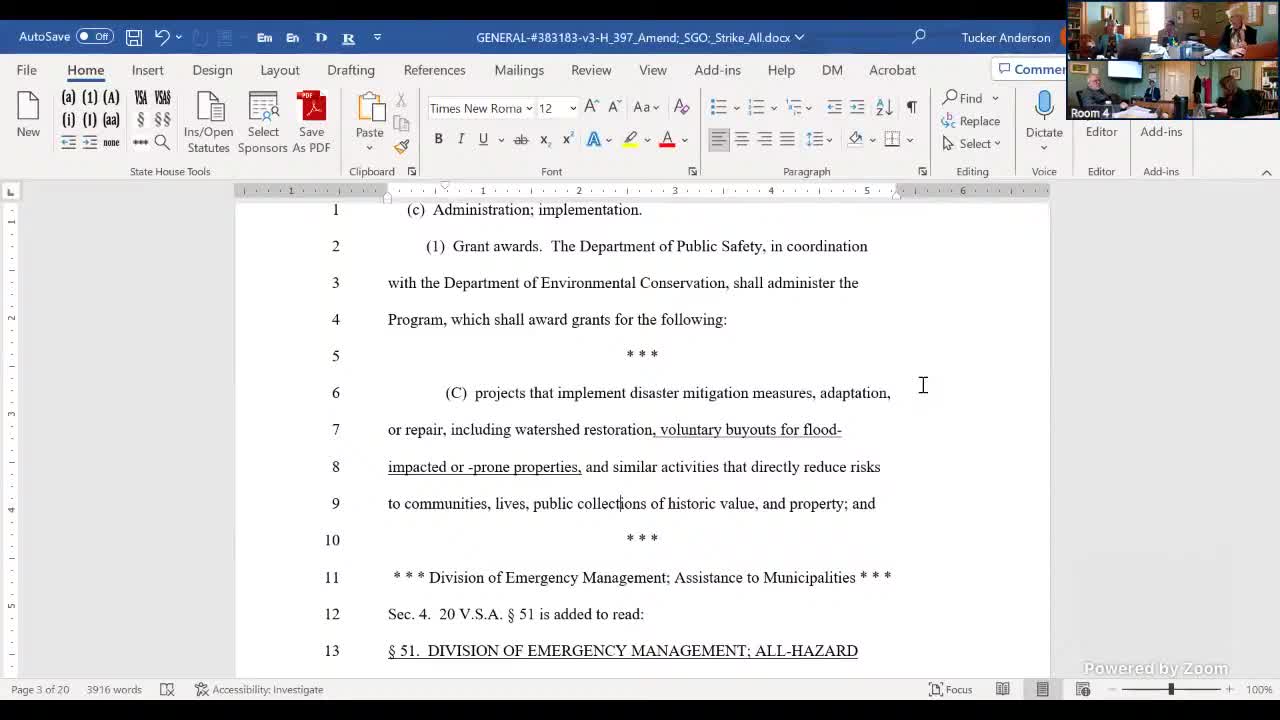The height and width of the screenshot is (720, 1280).
Task: Open the underline style dropdown arrow
Action: click(x=500, y=139)
